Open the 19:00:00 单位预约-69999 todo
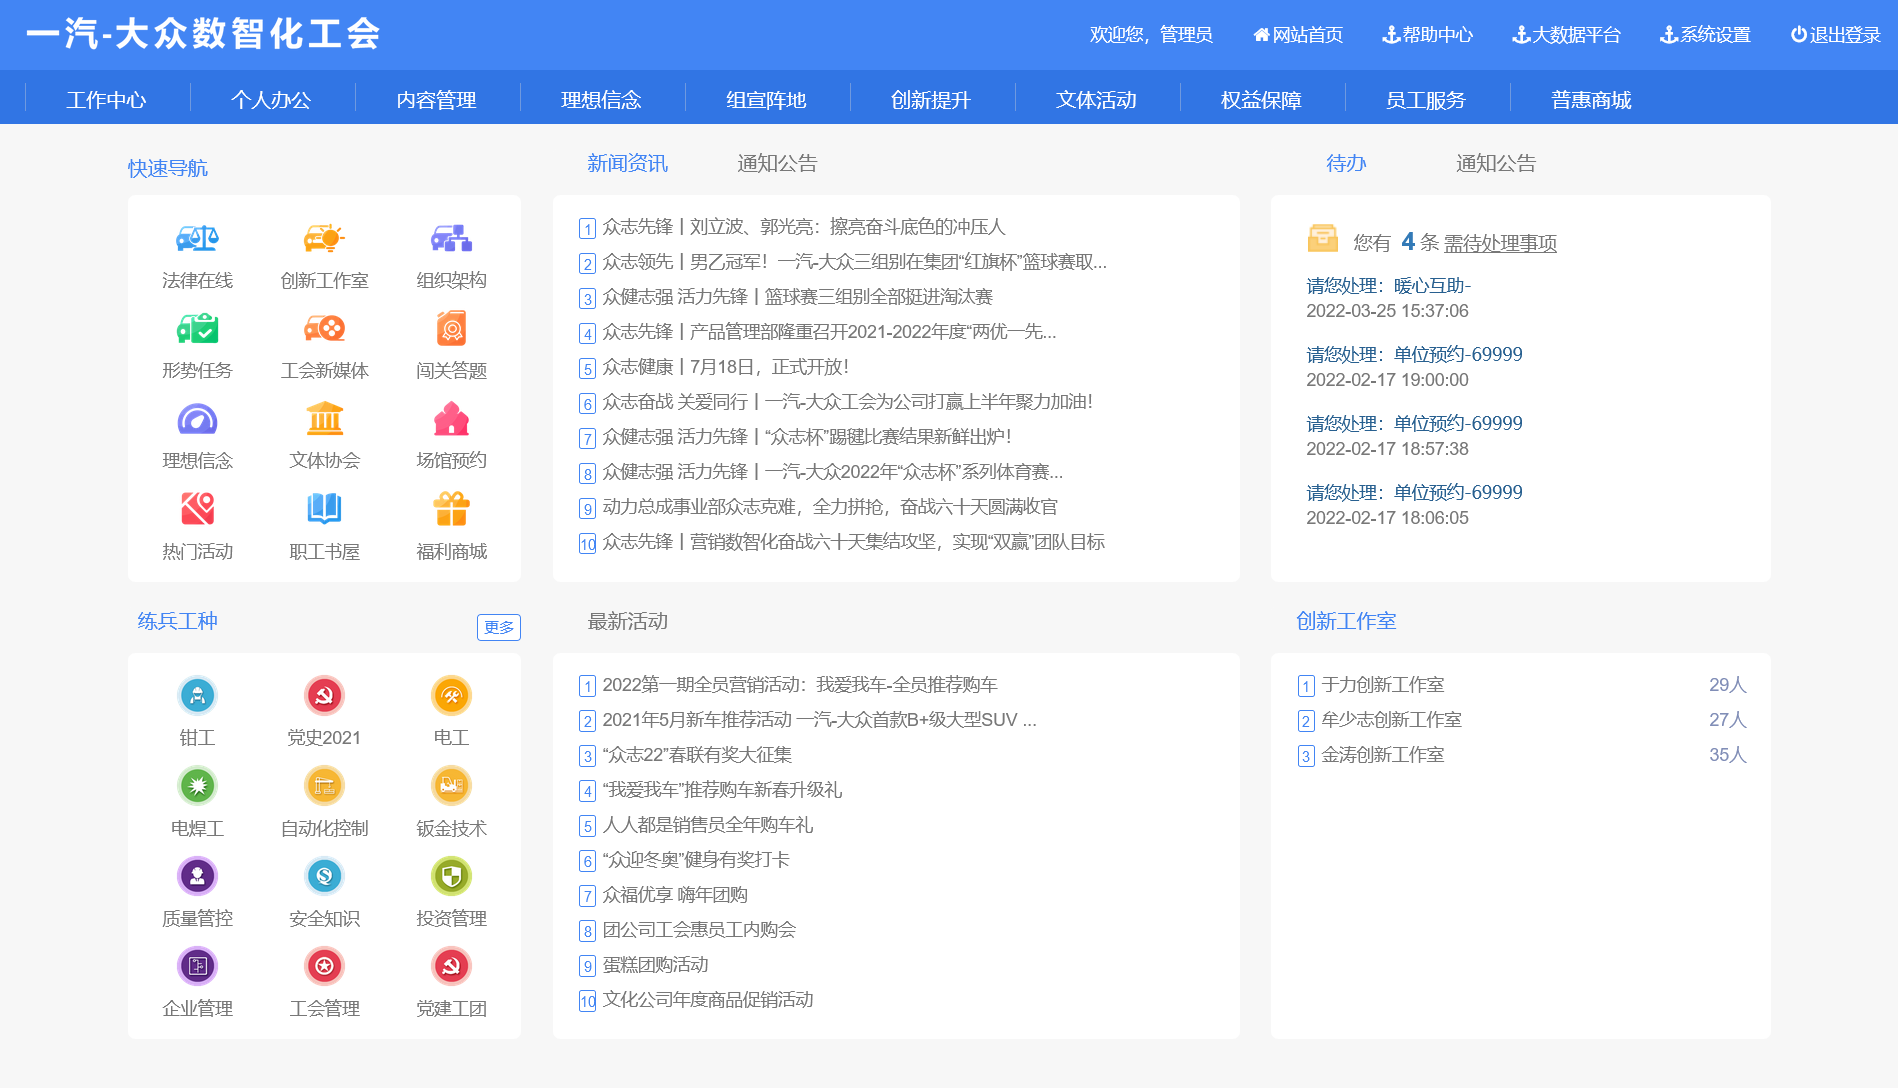The image size is (1898, 1088). pos(1414,355)
